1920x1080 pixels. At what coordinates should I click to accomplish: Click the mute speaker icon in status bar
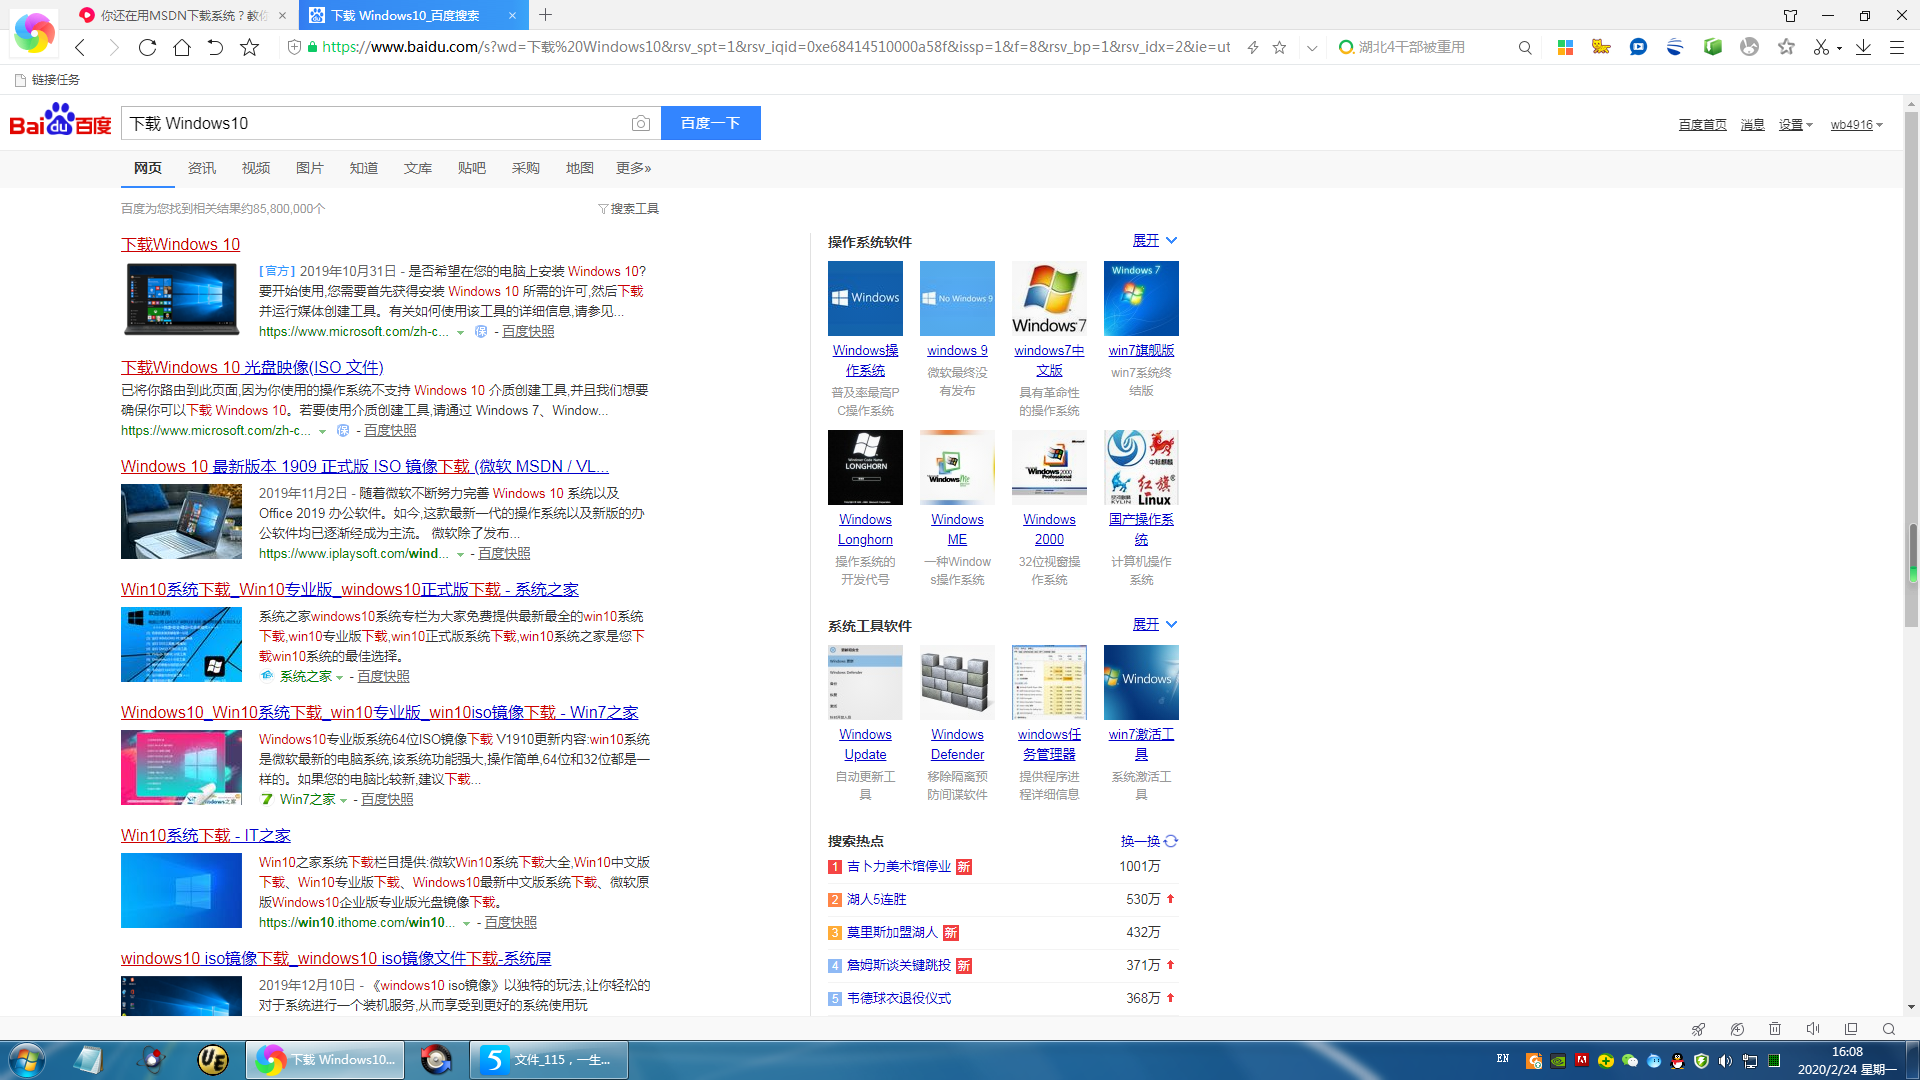[1813, 1029]
